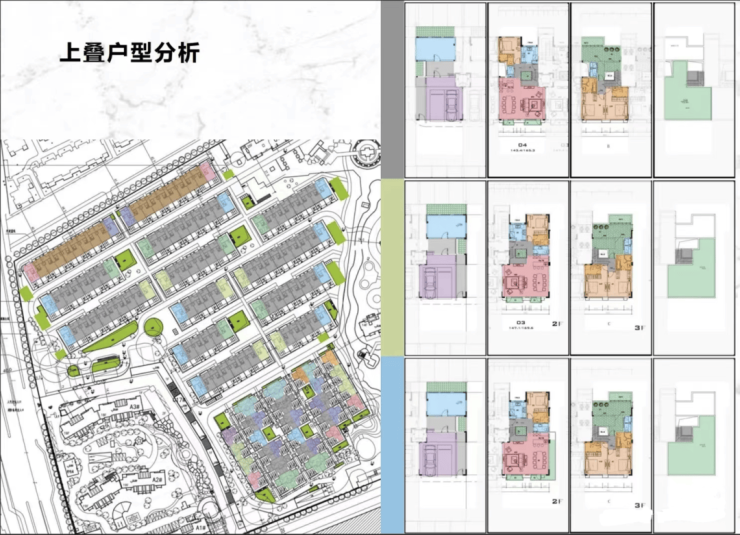Click the round green circle in site plan

153,327
